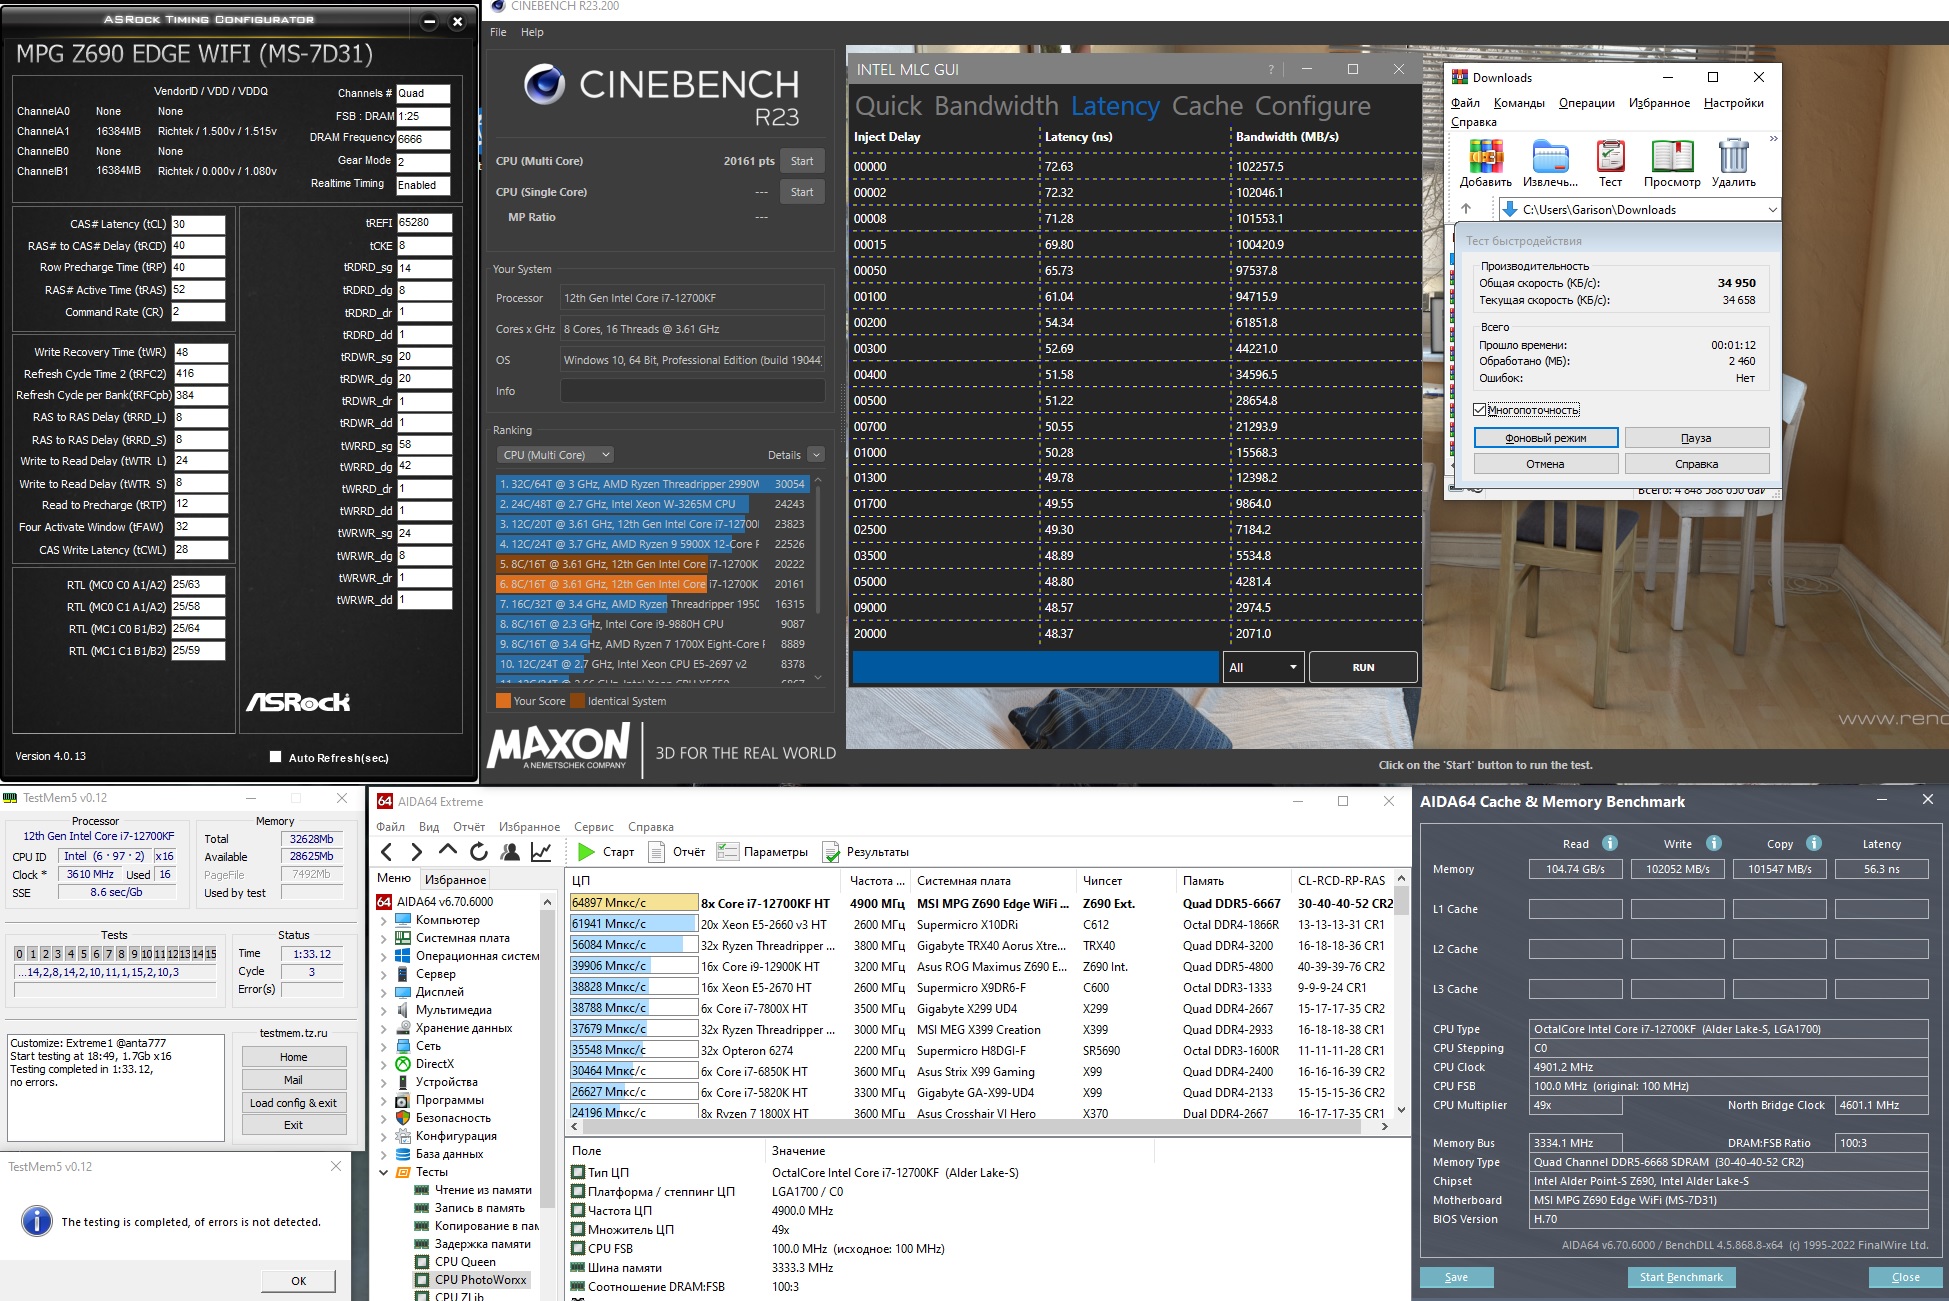Enable Auto Refresh checkbox in ASRock Timing Configurator
This screenshot has height=1301, width=1949.
point(276,757)
